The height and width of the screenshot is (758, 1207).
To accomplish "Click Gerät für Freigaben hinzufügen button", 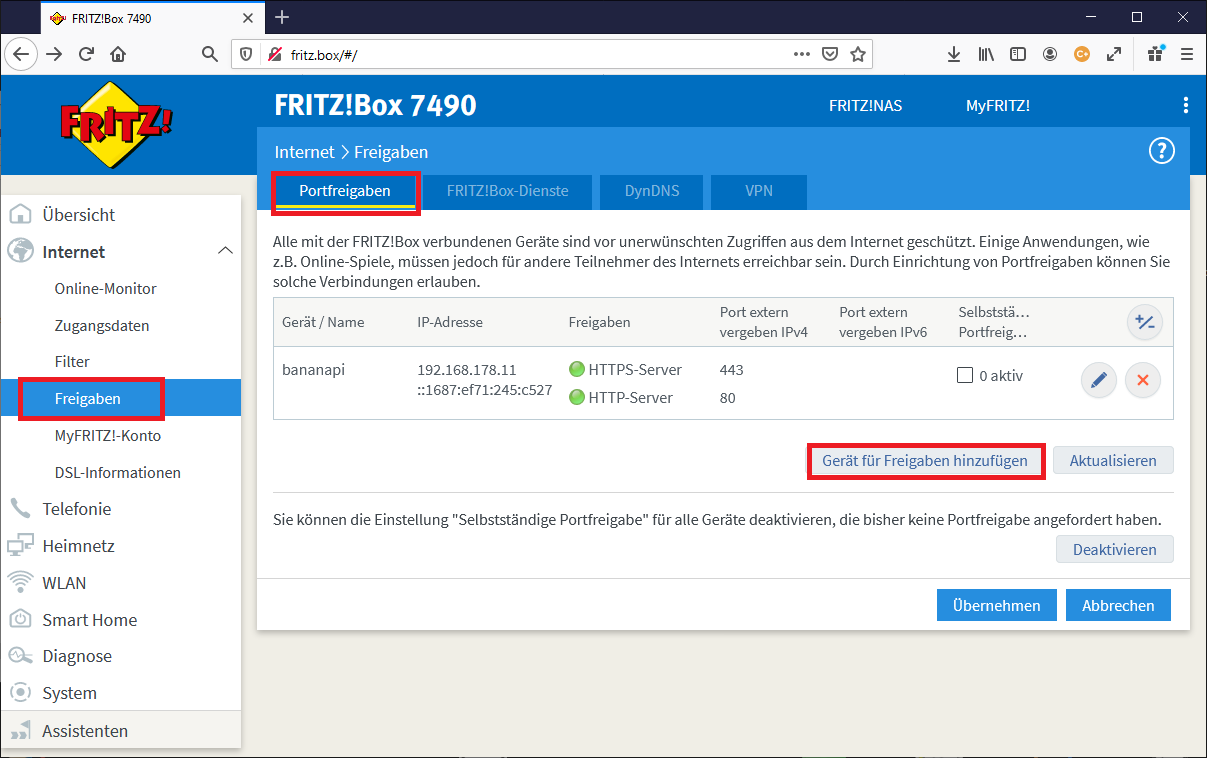I will click(925, 461).
